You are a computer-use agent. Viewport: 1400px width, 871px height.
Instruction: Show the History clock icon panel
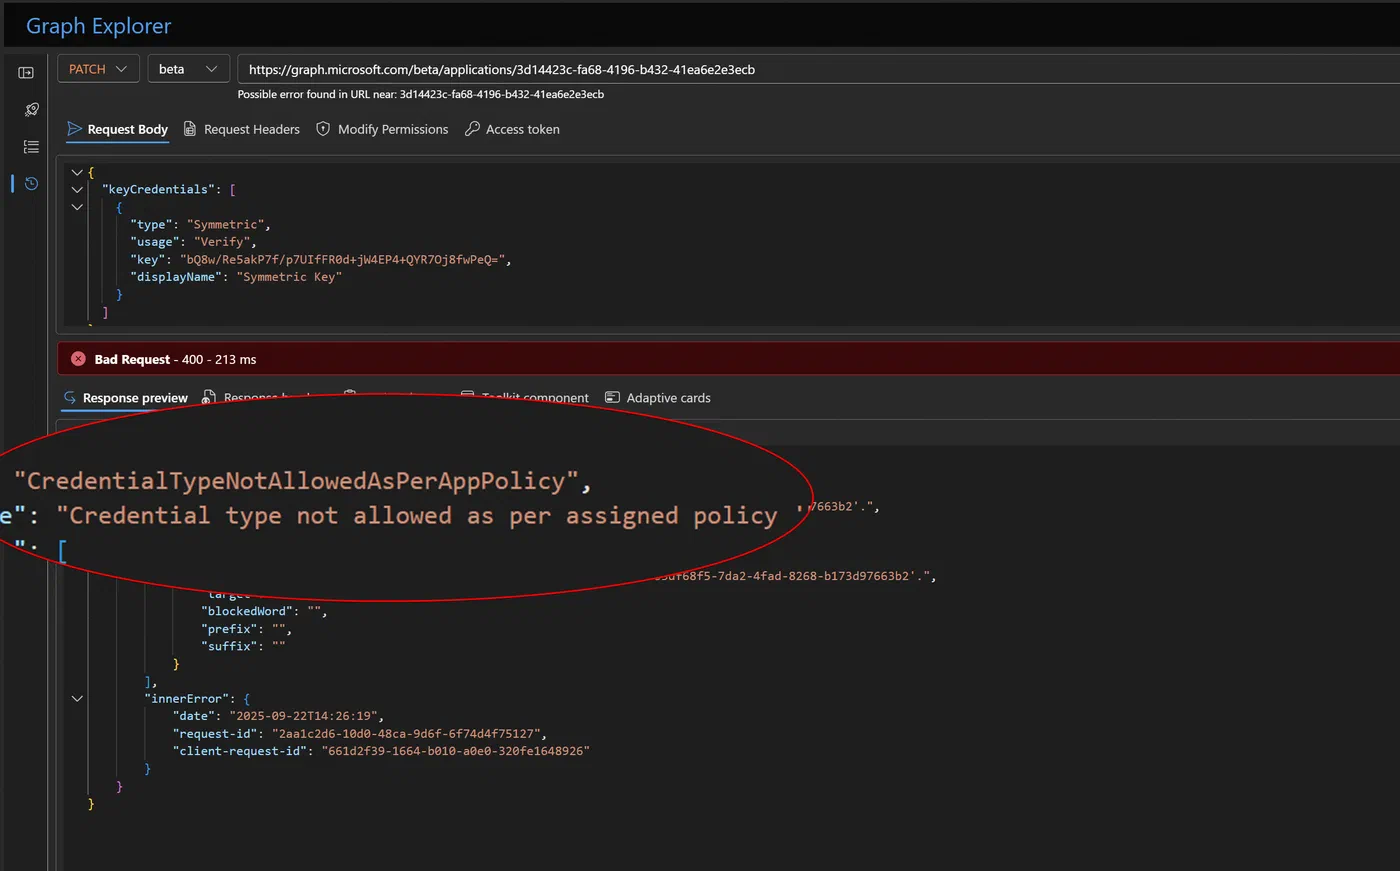pos(31,184)
